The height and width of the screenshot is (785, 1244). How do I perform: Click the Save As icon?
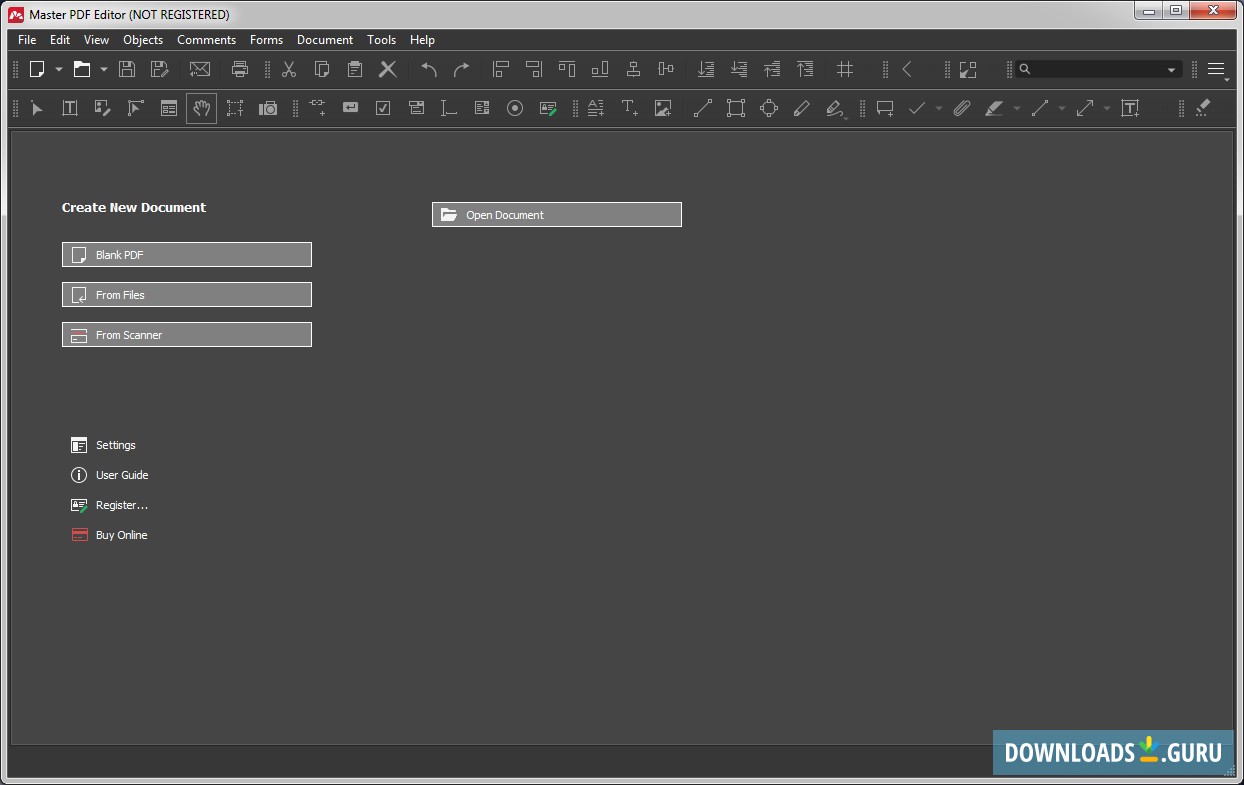coord(159,69)
